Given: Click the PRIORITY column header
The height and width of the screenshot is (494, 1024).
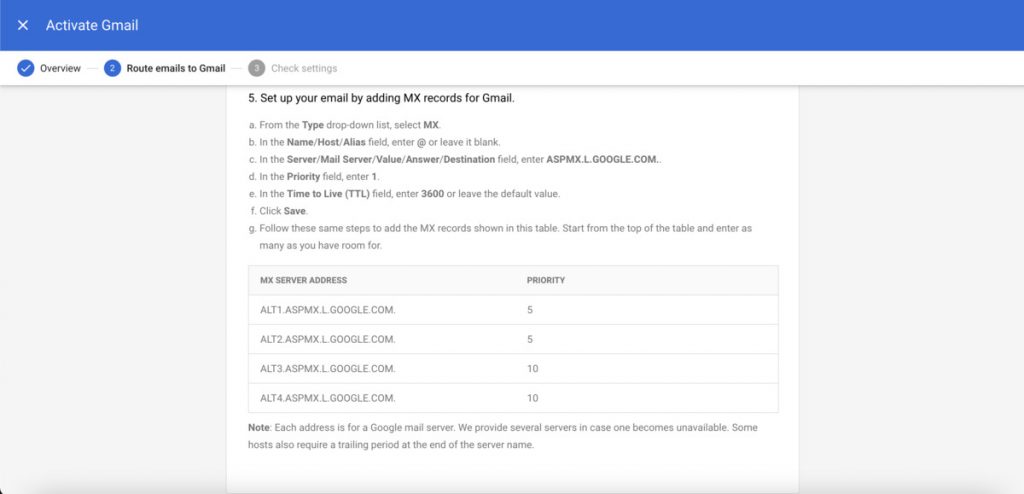Looking at the screenshot, I should pos(546,280).
